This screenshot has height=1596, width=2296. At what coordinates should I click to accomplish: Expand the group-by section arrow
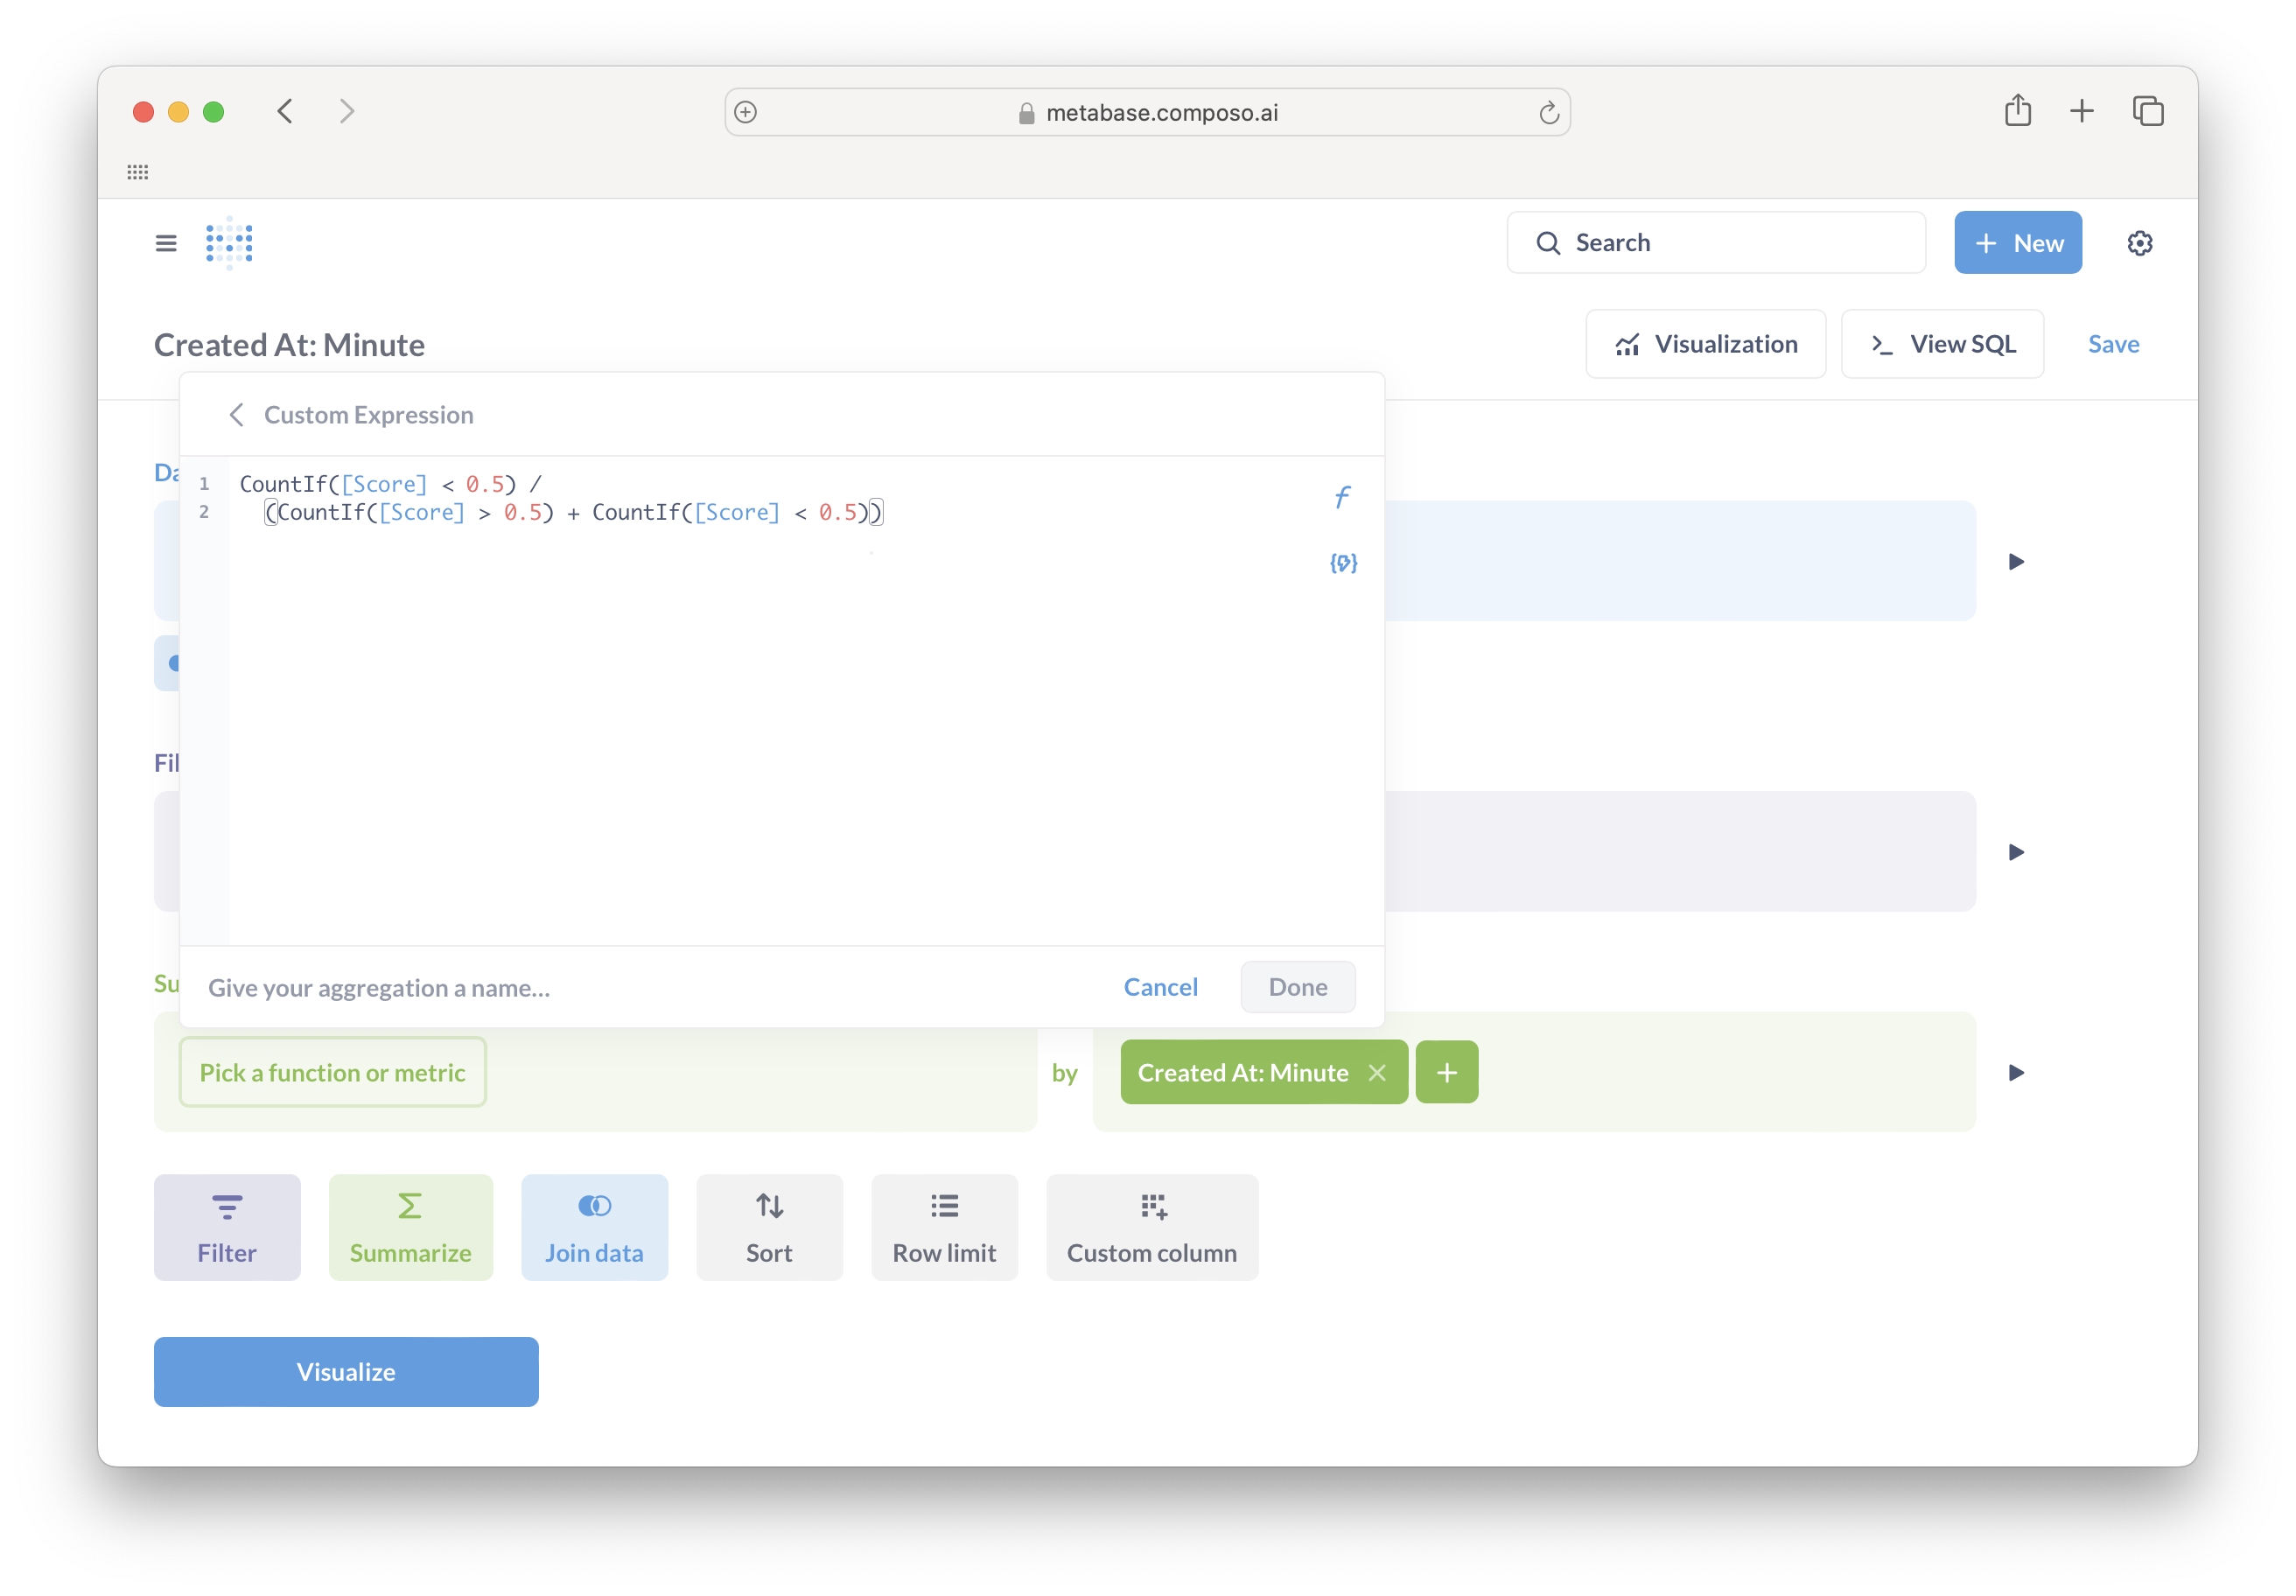point(2016,1073)
